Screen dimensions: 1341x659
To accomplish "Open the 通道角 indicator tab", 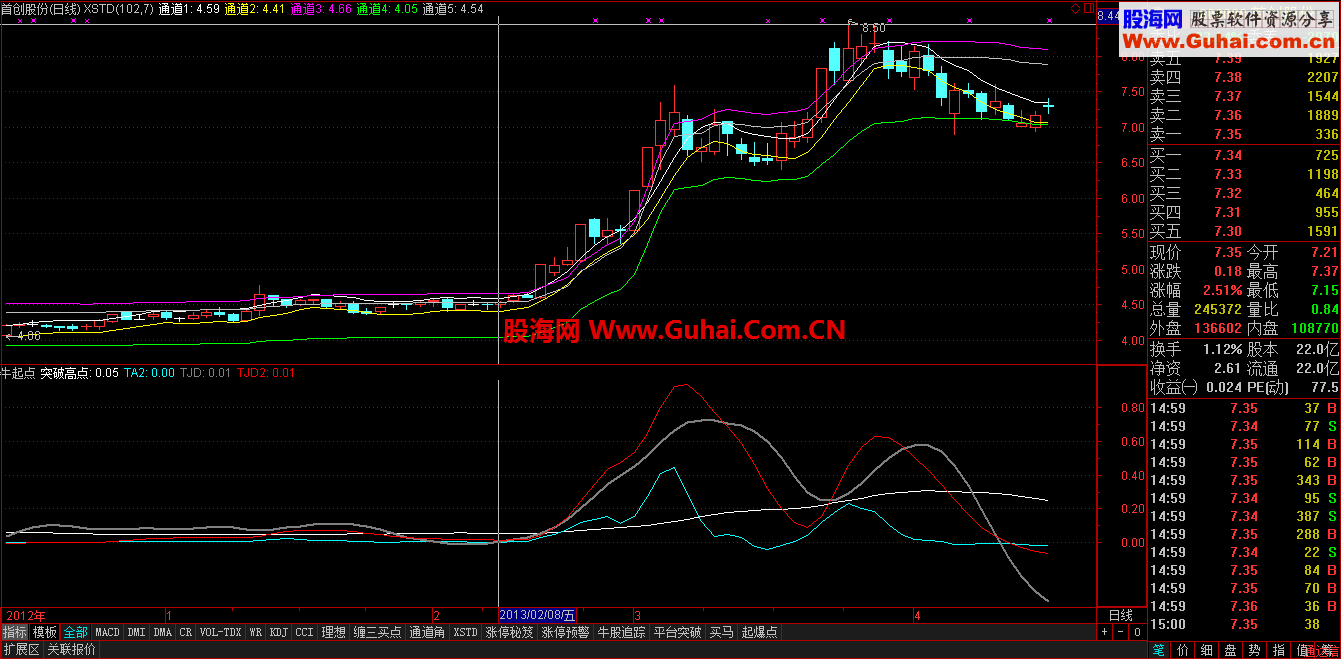I will (427, 632).
